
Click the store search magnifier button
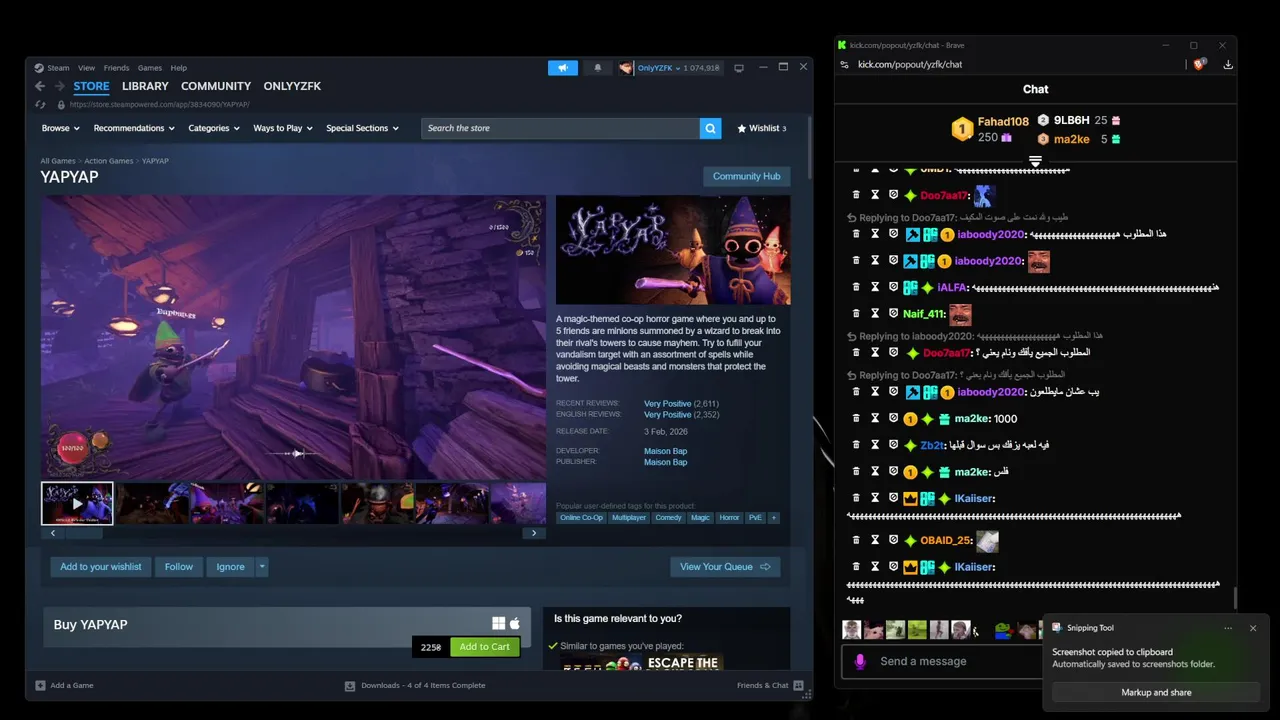click(x=710, y=128)
